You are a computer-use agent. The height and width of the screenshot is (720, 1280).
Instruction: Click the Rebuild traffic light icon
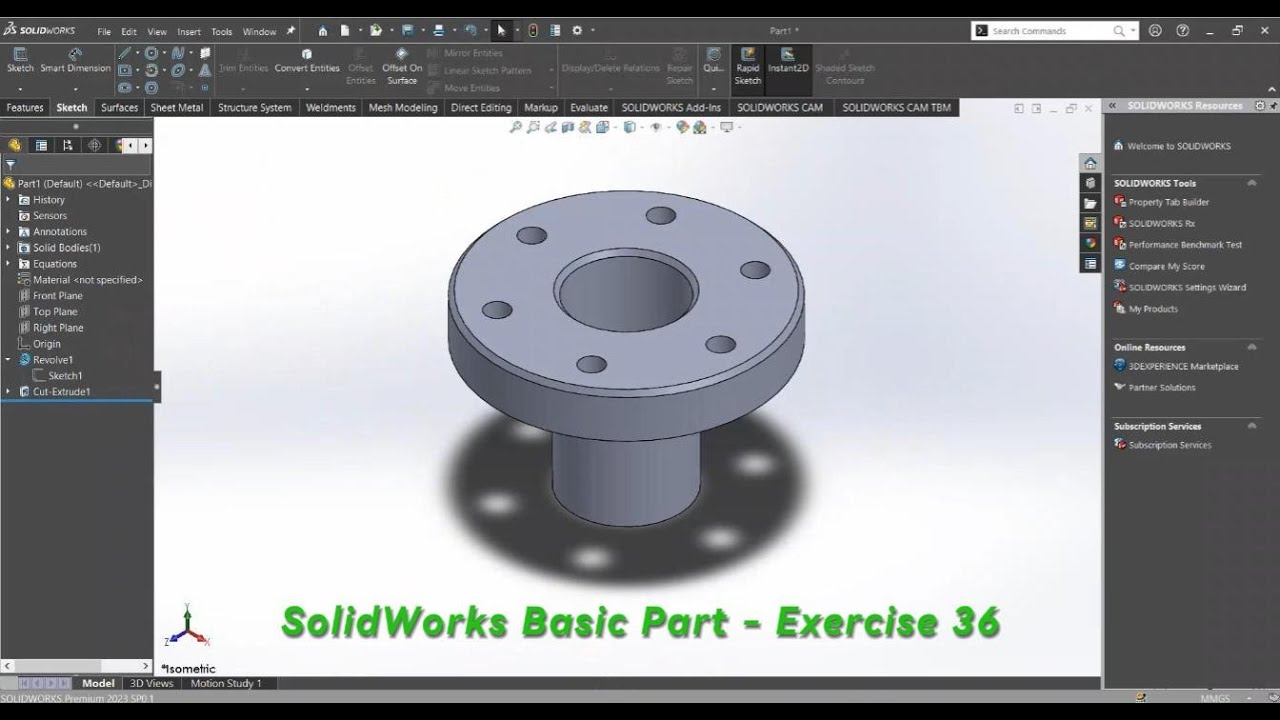pos(533,31)
